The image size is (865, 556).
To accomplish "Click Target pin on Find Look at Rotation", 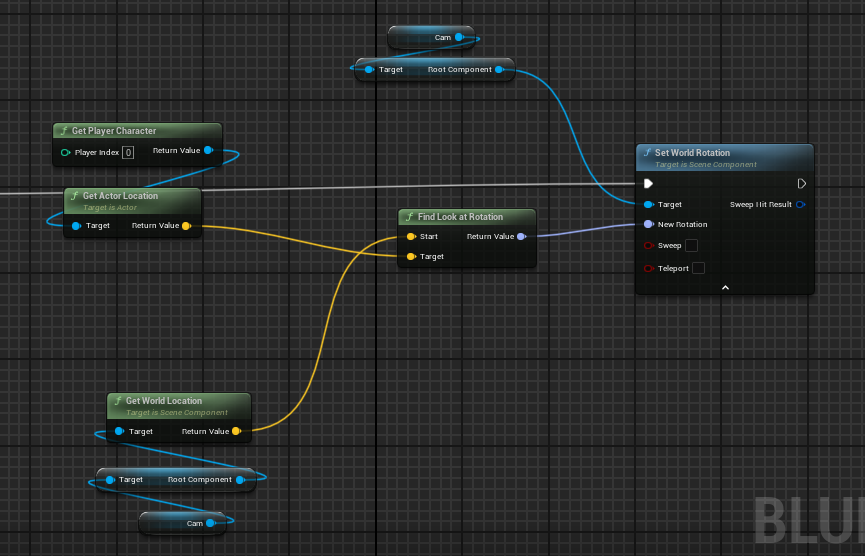I will (x=411, y=256).
